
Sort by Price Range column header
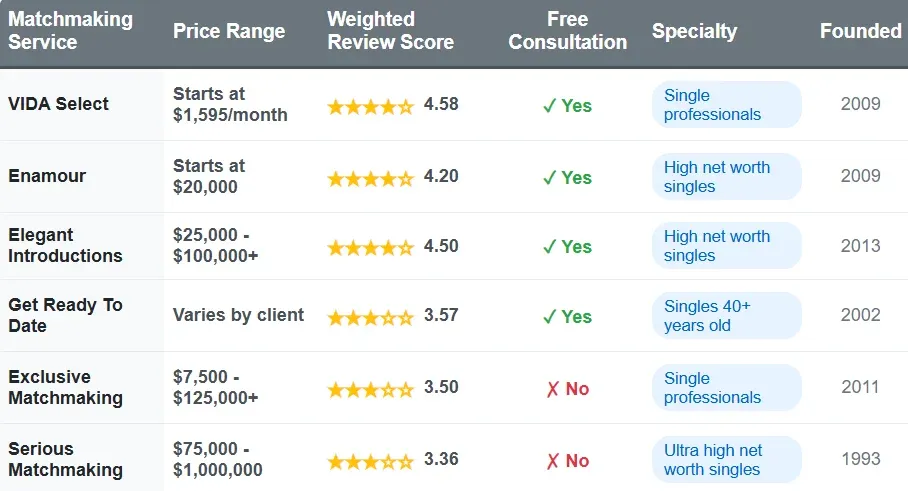click(229, 31)
